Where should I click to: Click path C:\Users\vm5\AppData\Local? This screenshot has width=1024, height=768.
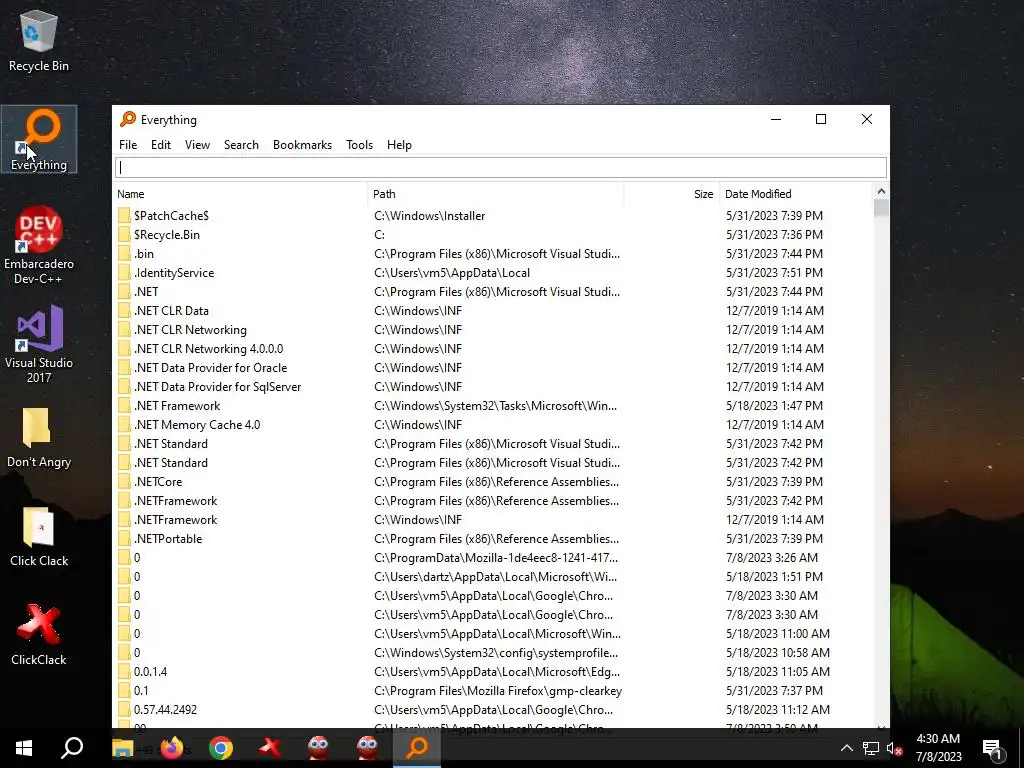[x=451, y=272]
